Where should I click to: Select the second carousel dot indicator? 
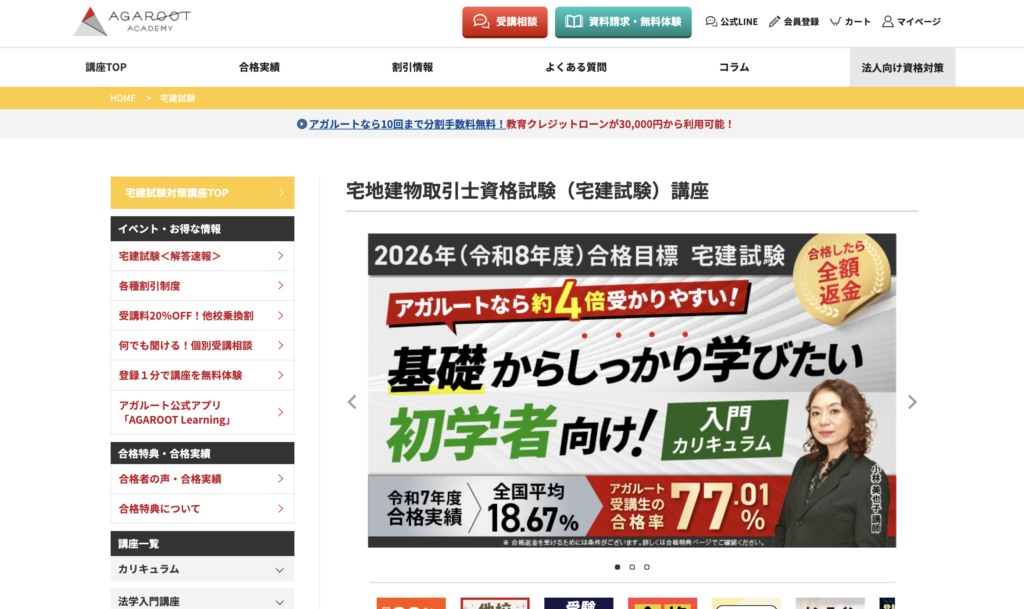click(632, 567)
